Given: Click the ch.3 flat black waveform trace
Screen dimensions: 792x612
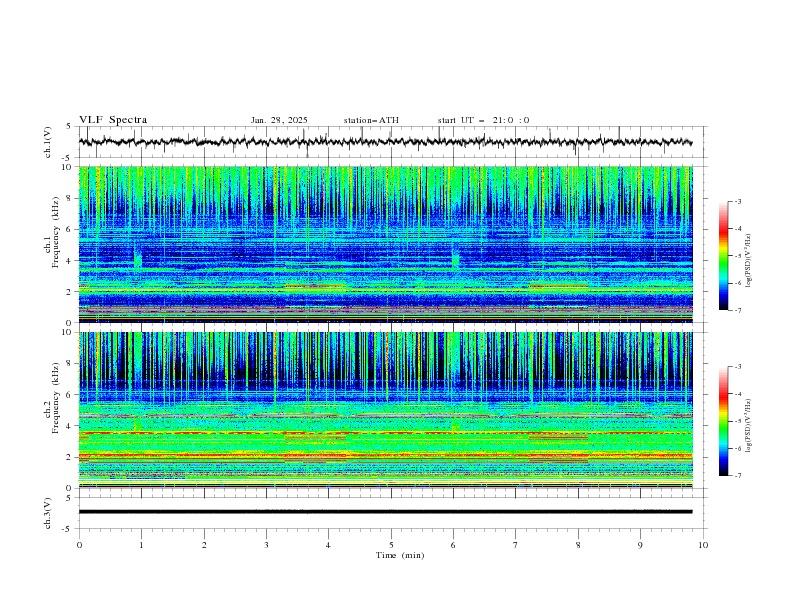Looking at the screenshot, I should [385, 512].
